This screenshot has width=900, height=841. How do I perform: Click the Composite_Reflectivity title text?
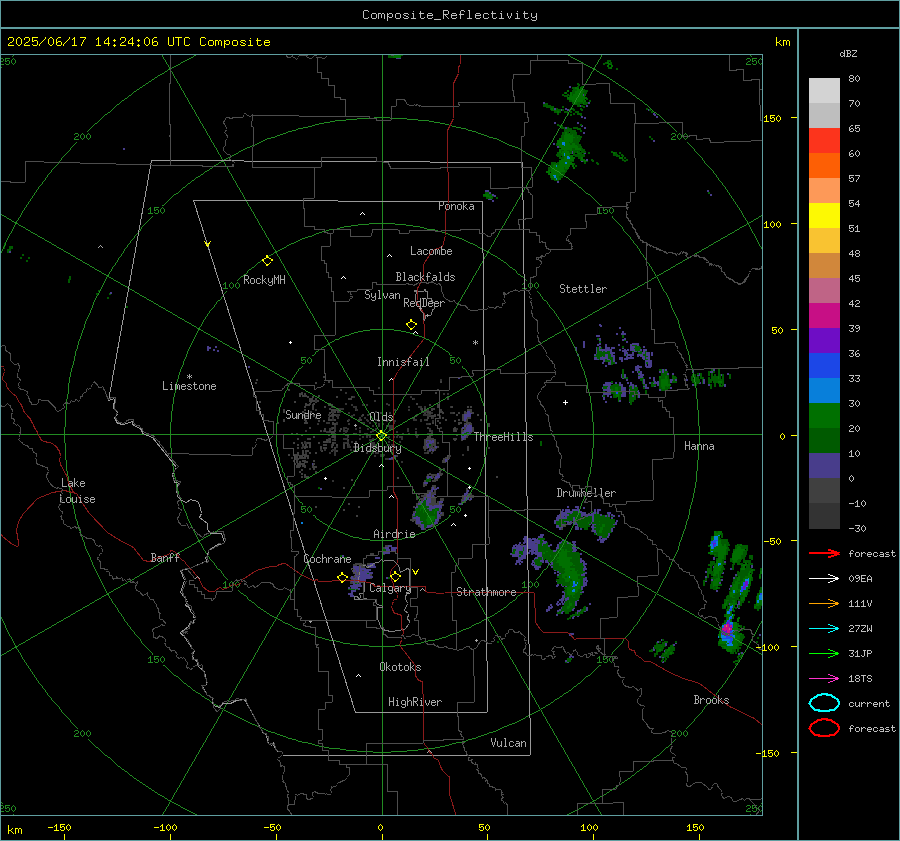450,15
